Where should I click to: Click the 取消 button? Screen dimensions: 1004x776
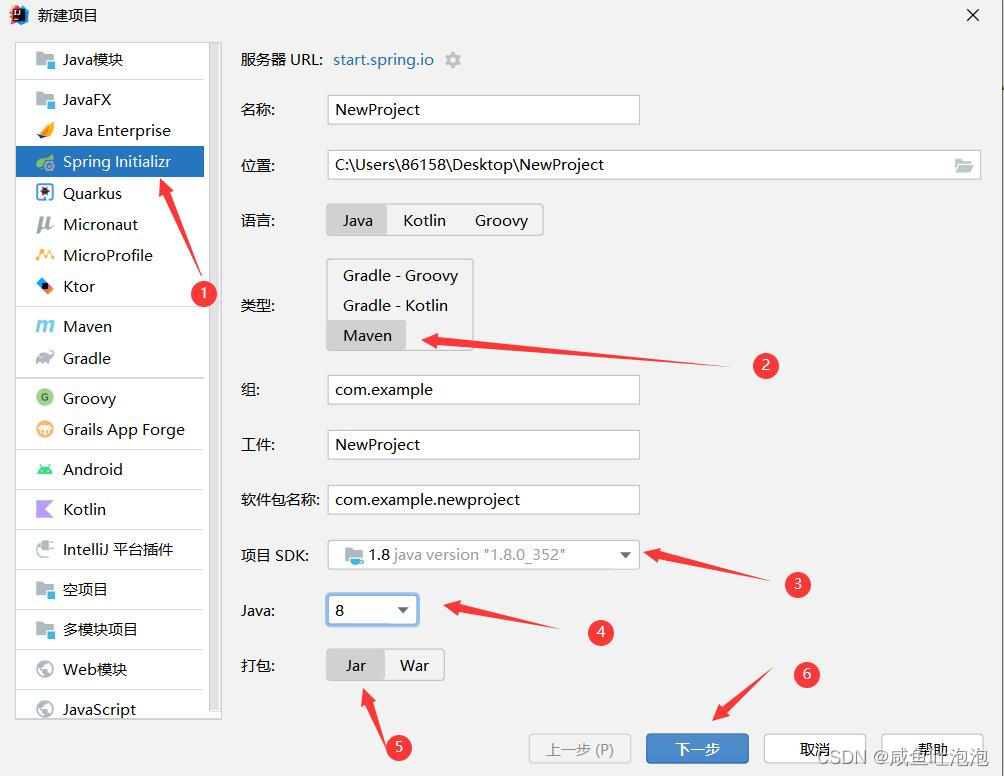814,748
